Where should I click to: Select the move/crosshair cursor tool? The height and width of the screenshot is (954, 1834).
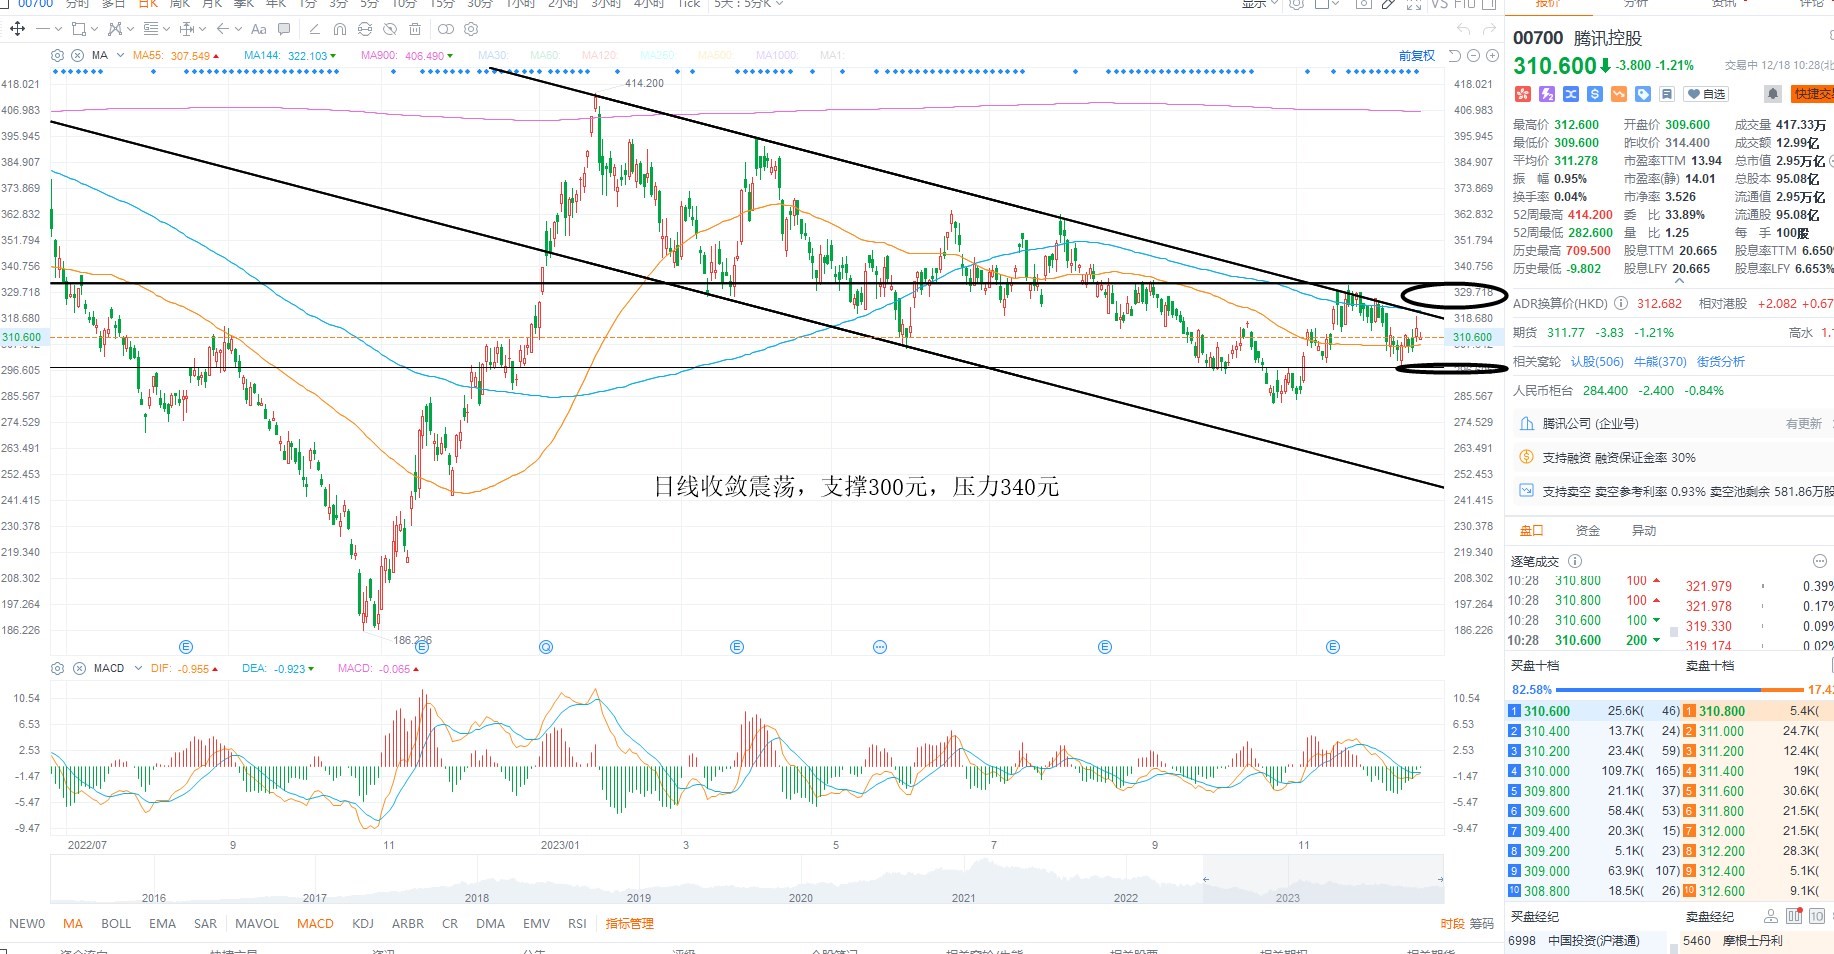(17, 29)
